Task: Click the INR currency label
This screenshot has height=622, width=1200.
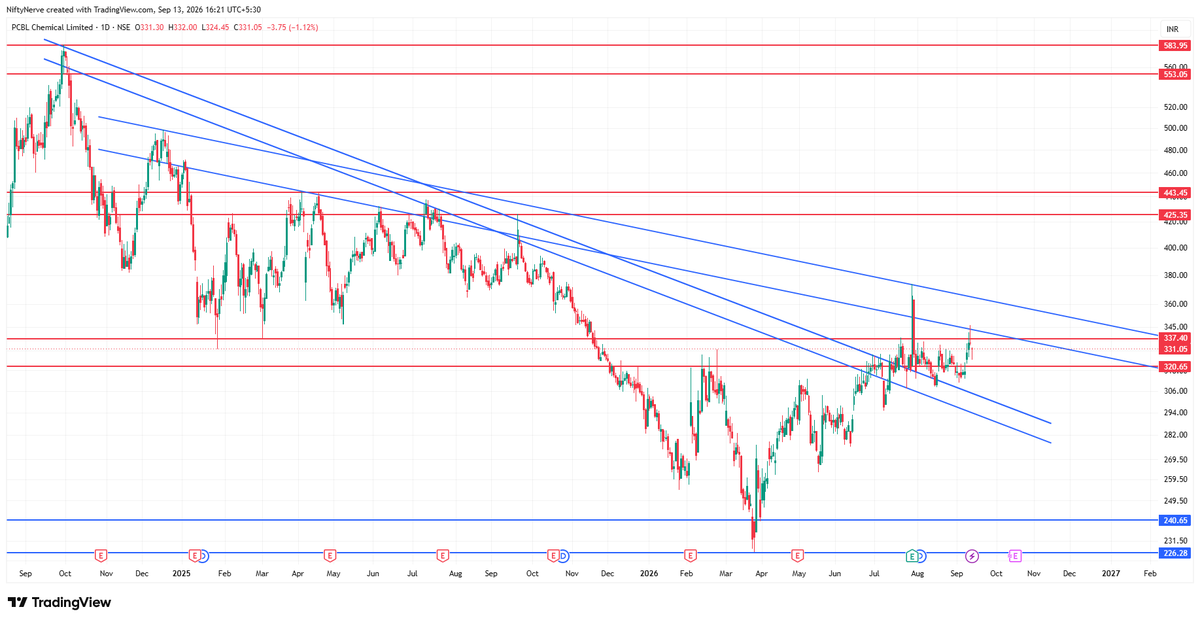Action: pos(1171,28)
